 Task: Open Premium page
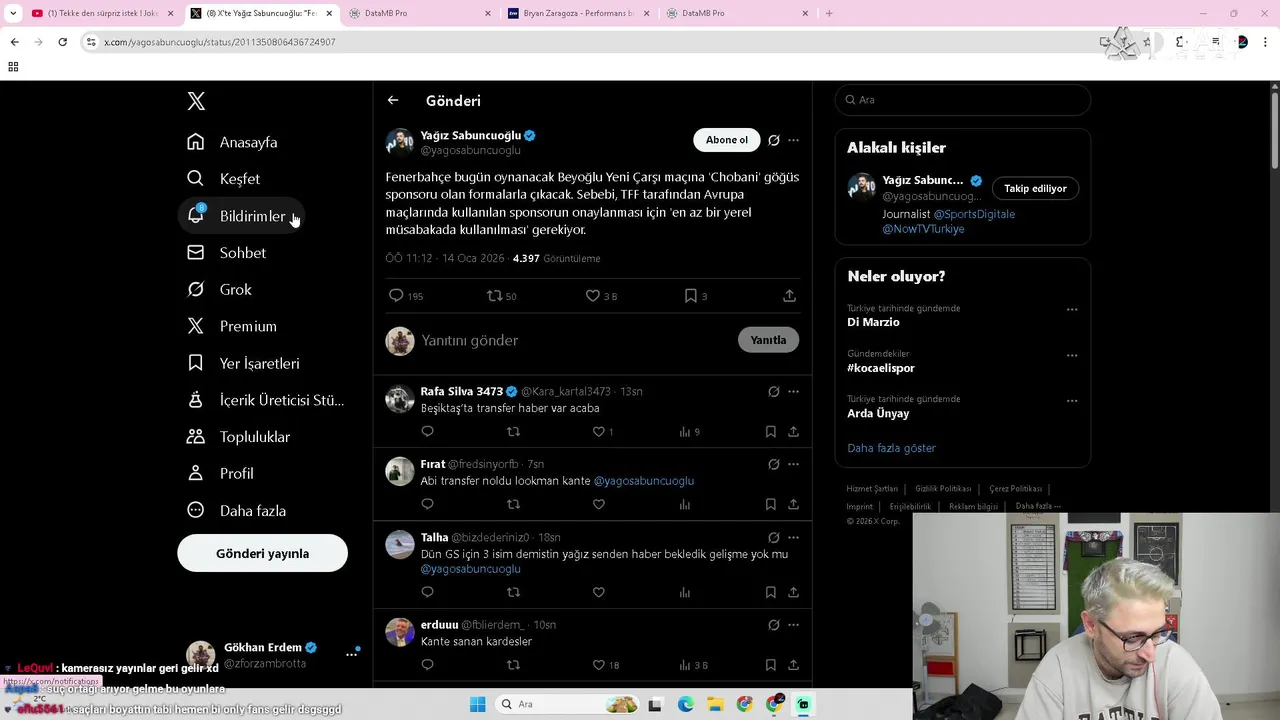[x=231, y=326]
